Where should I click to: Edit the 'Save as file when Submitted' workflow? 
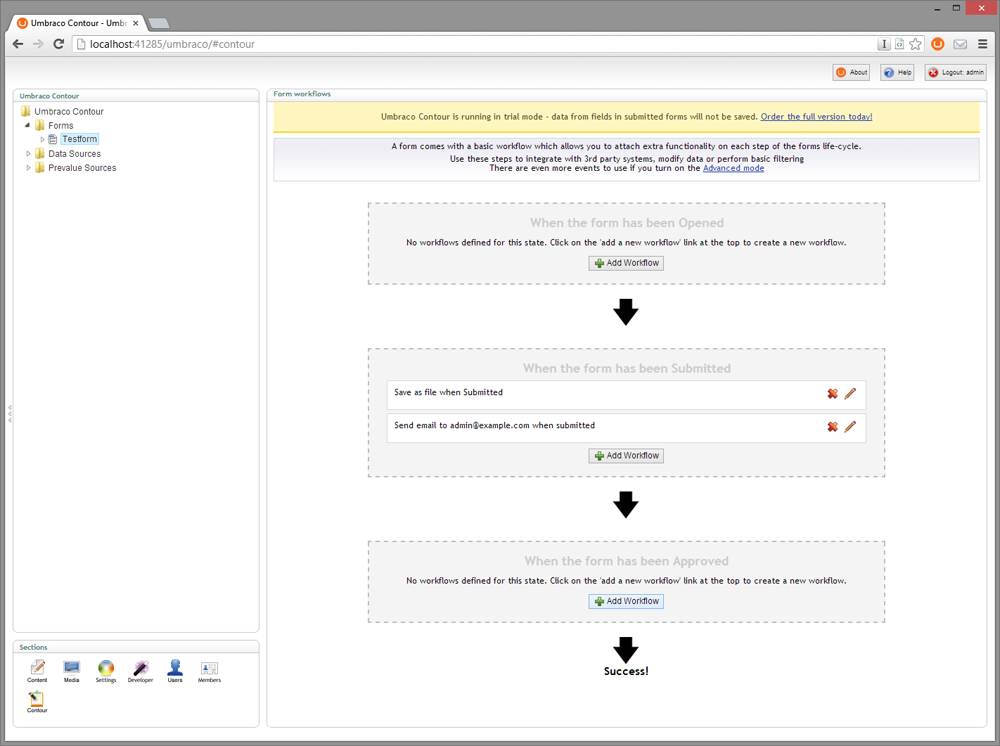click(x=850, y=394)
